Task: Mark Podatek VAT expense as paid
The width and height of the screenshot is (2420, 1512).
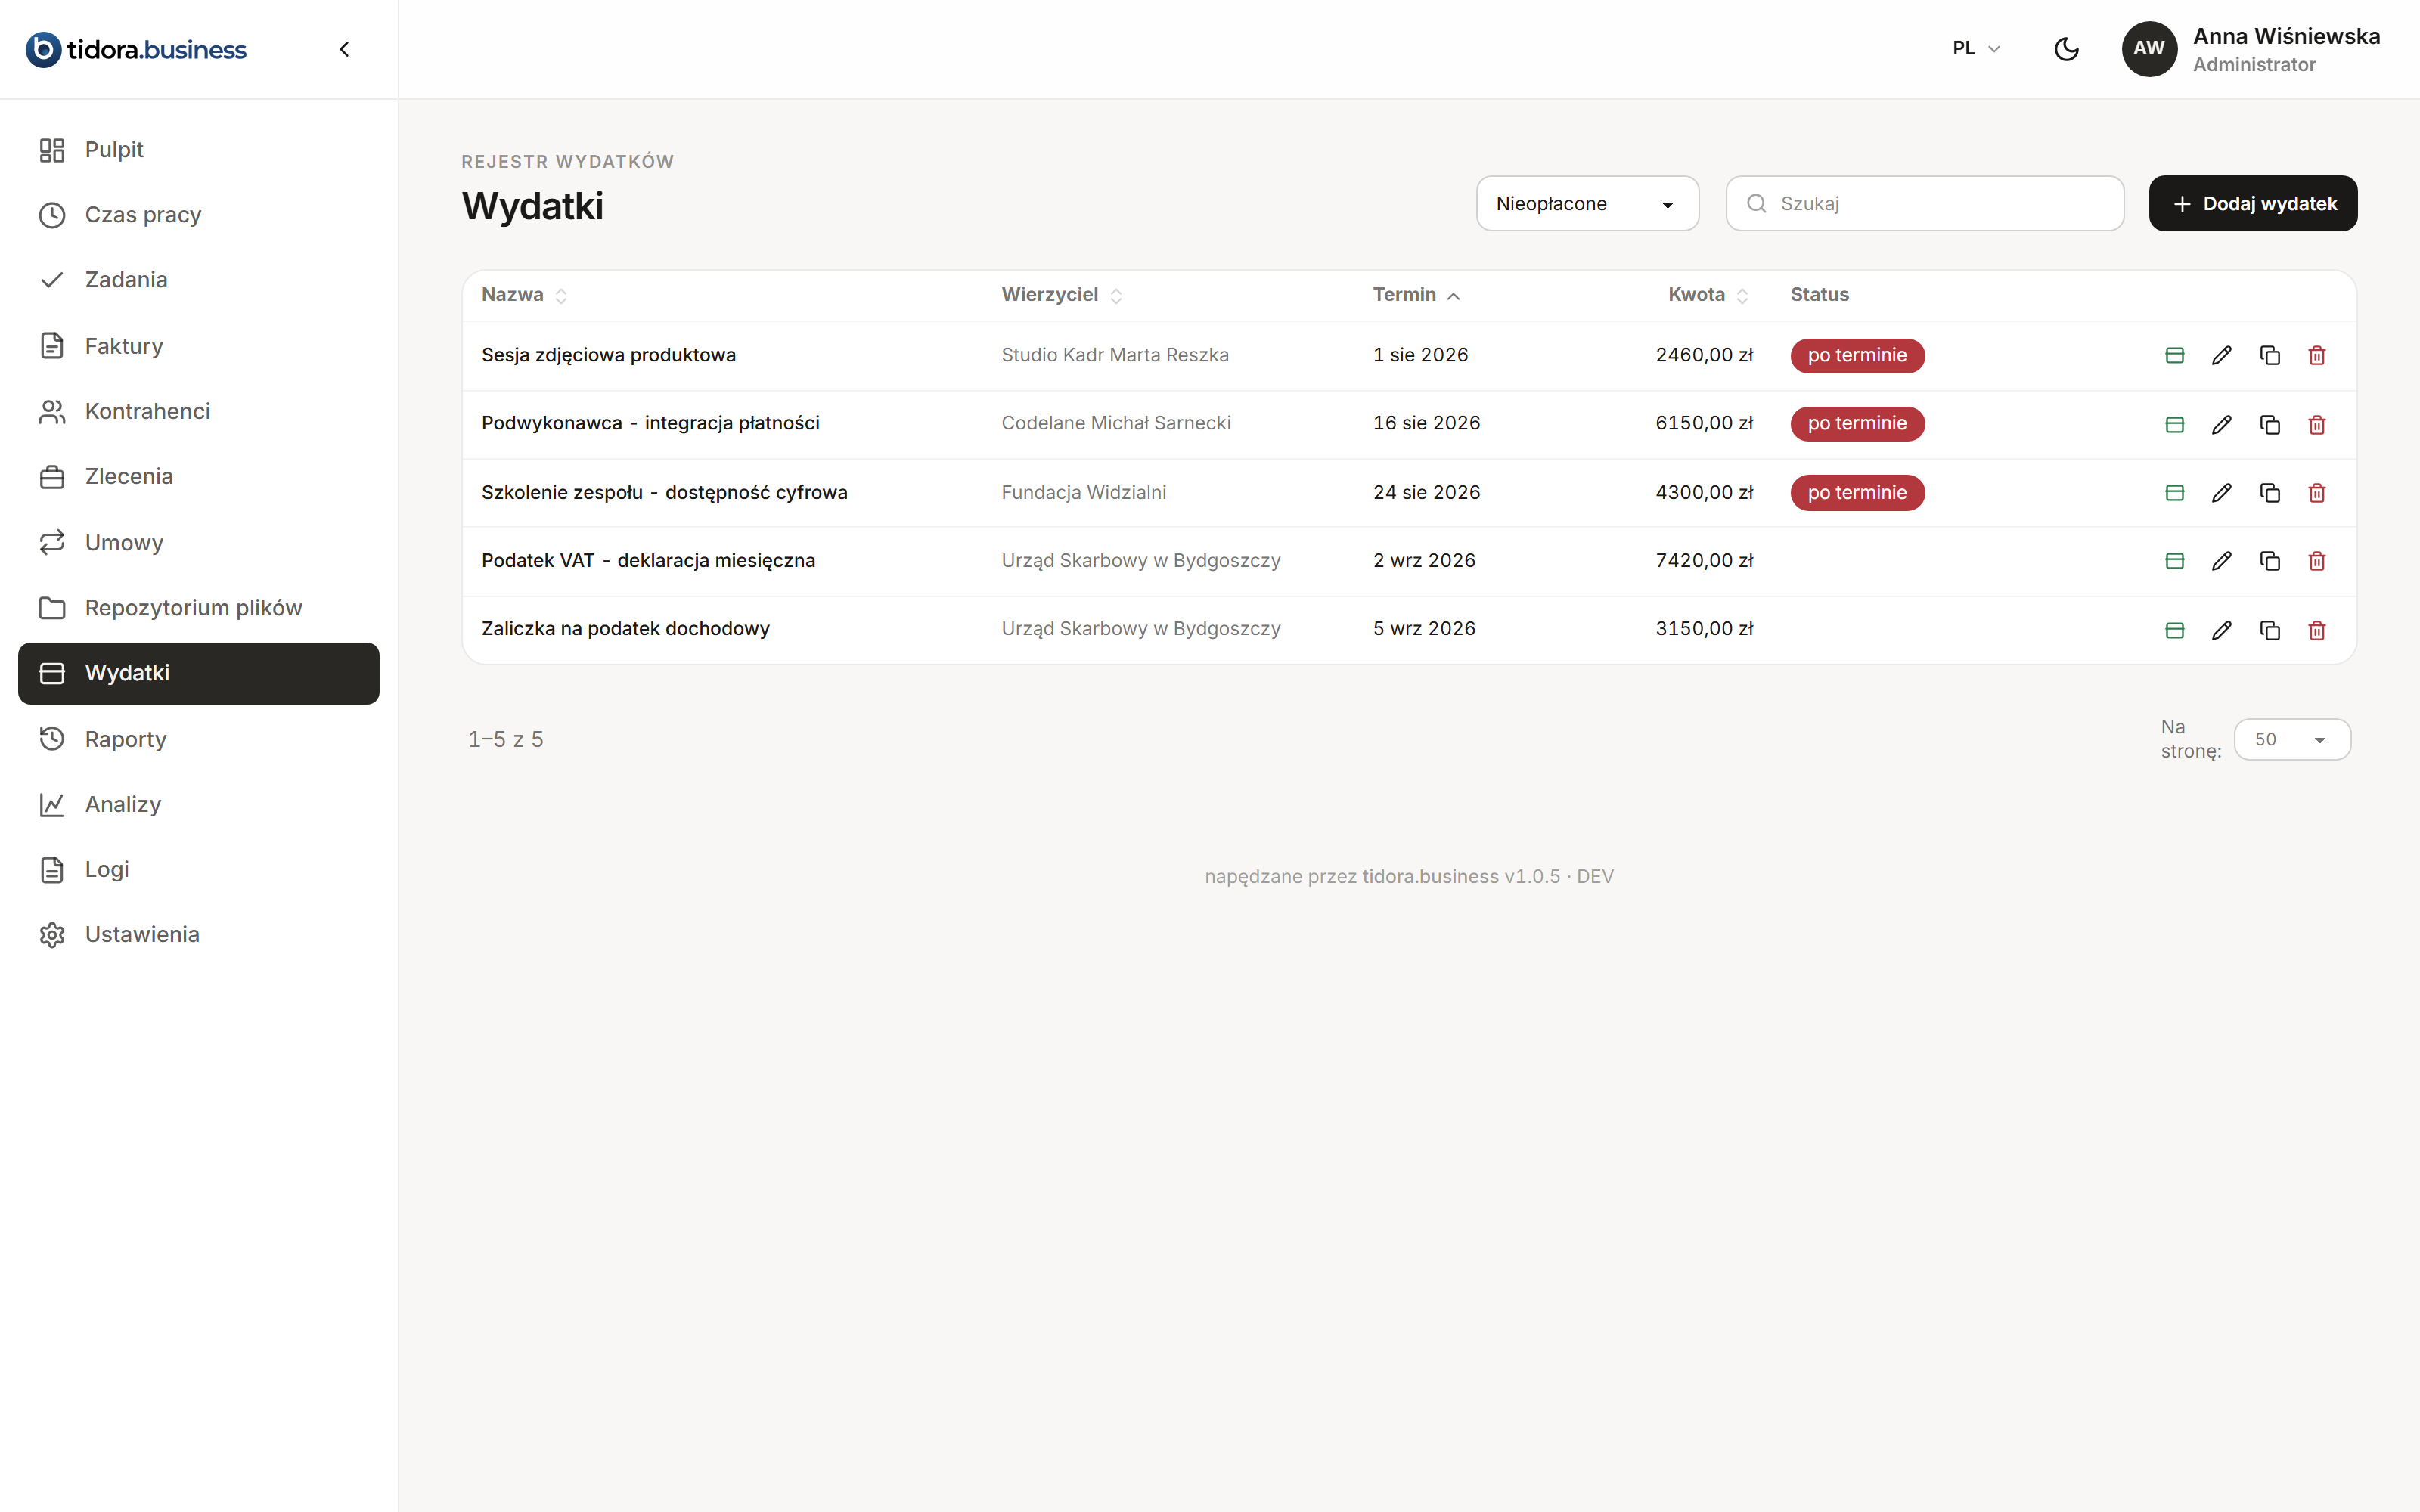Action: pos(2175,561)
